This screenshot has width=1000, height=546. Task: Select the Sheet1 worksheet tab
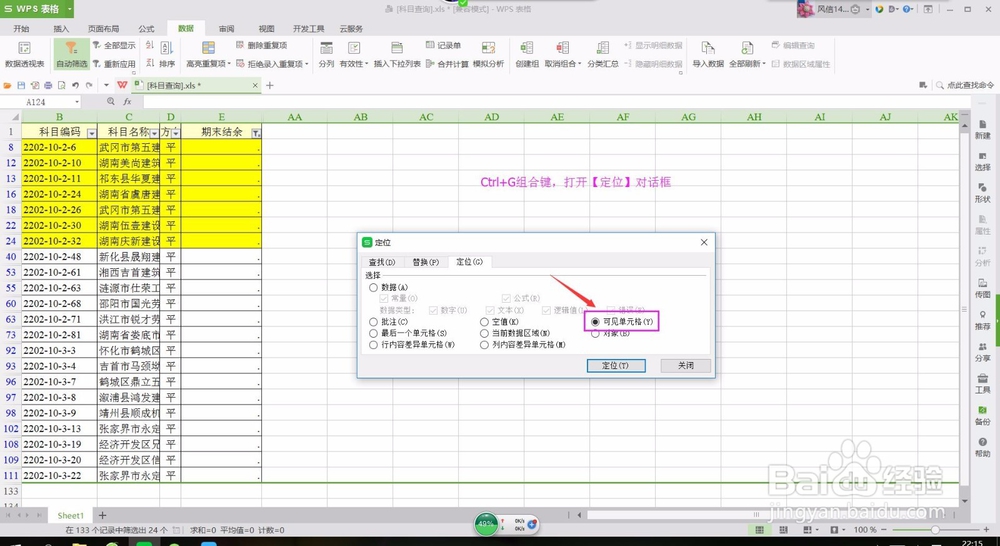70,515
